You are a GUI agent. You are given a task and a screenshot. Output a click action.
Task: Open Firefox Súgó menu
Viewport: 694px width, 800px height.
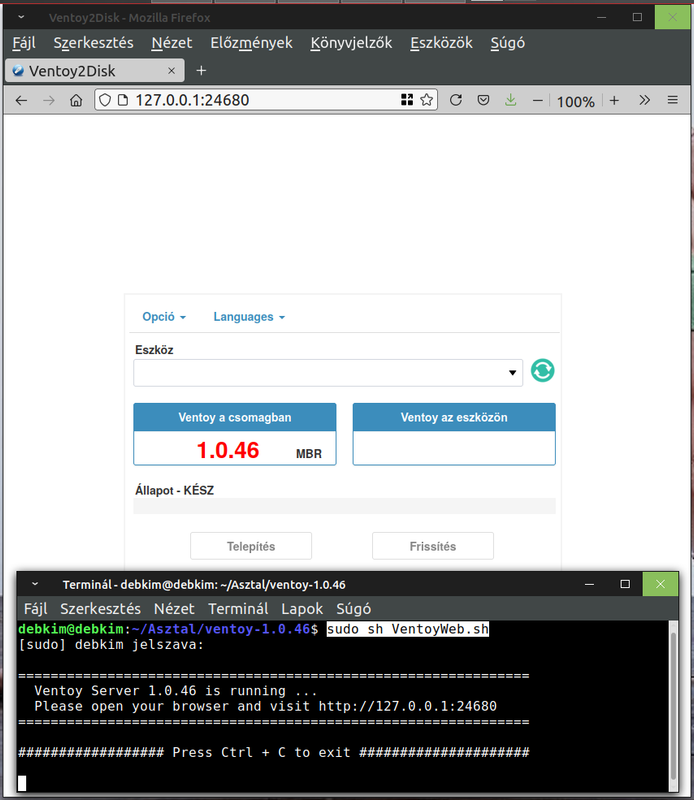click(508, 43)
